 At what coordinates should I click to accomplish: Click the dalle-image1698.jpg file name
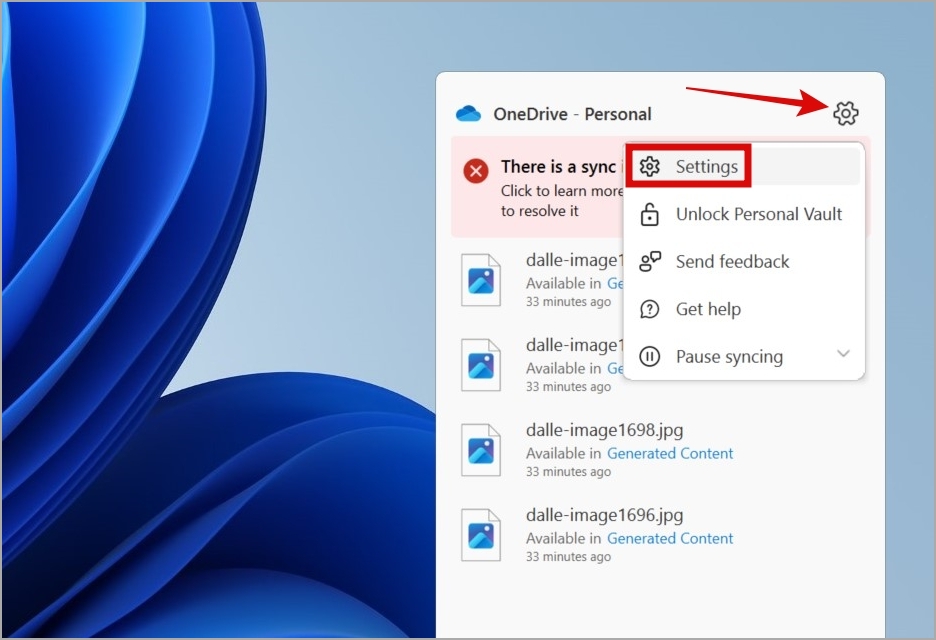point(604,430)
